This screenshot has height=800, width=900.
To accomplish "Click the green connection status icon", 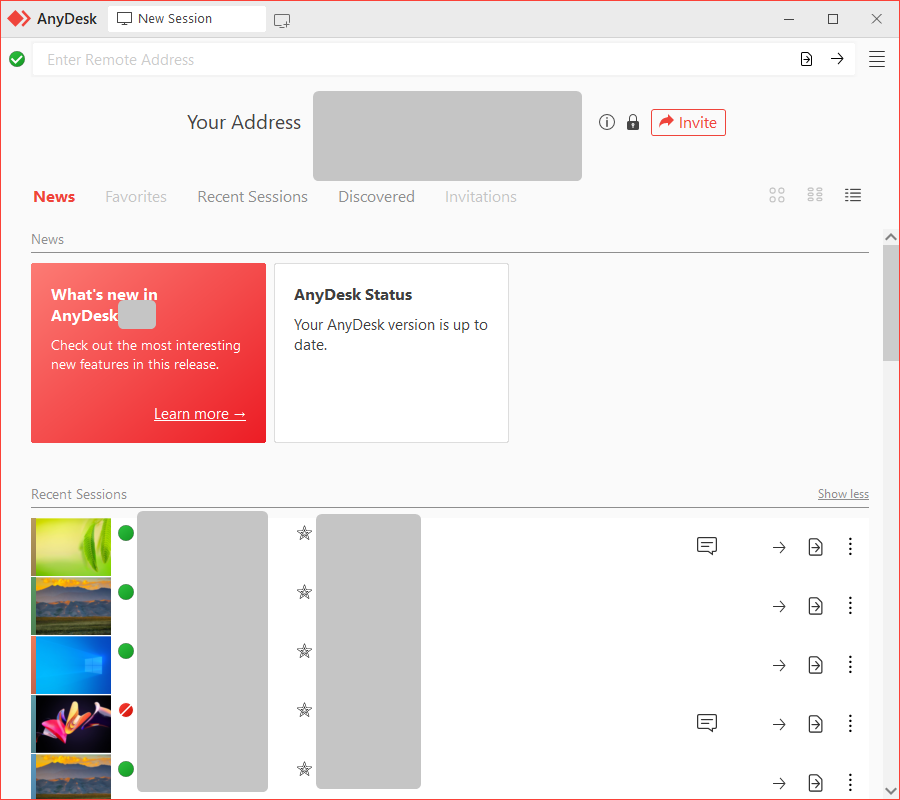I will click(x=17, y=59).
